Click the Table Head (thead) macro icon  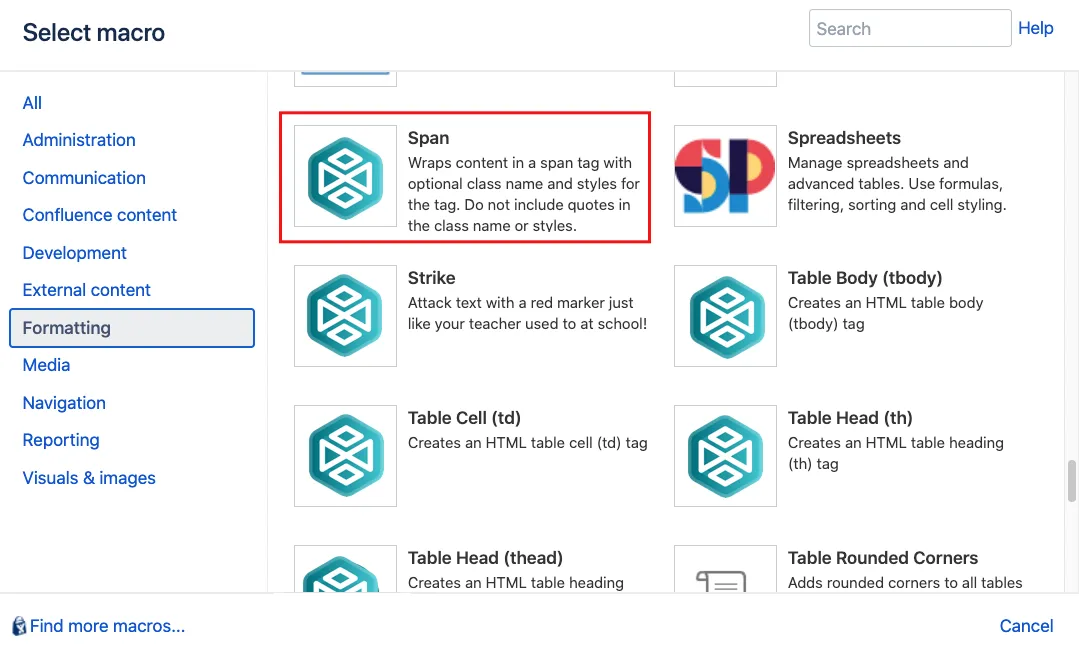pyautogui.click(x=345, y=569)
